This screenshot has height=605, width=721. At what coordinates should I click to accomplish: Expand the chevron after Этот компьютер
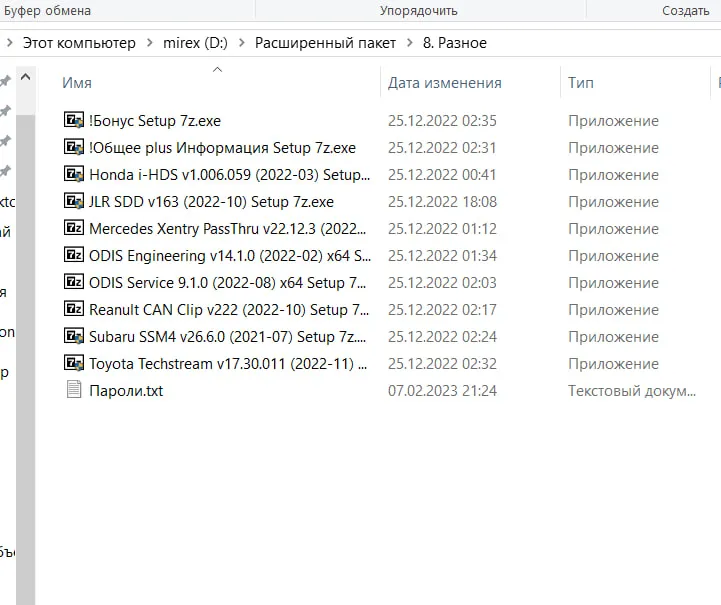point(149,43)
